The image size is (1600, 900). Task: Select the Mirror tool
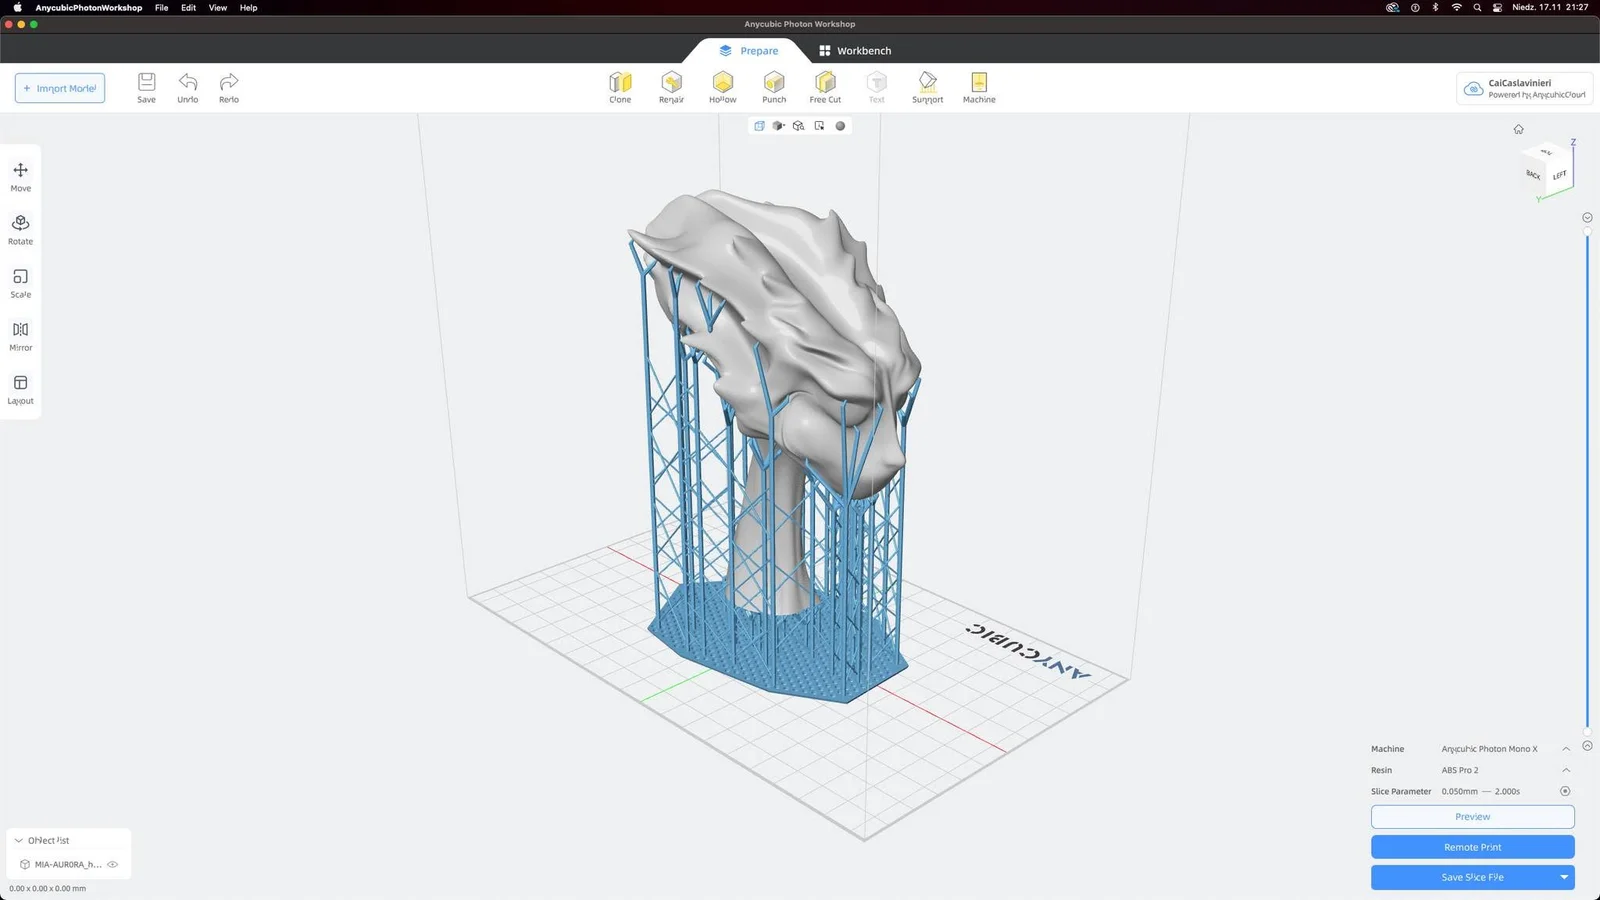[20, 335]
